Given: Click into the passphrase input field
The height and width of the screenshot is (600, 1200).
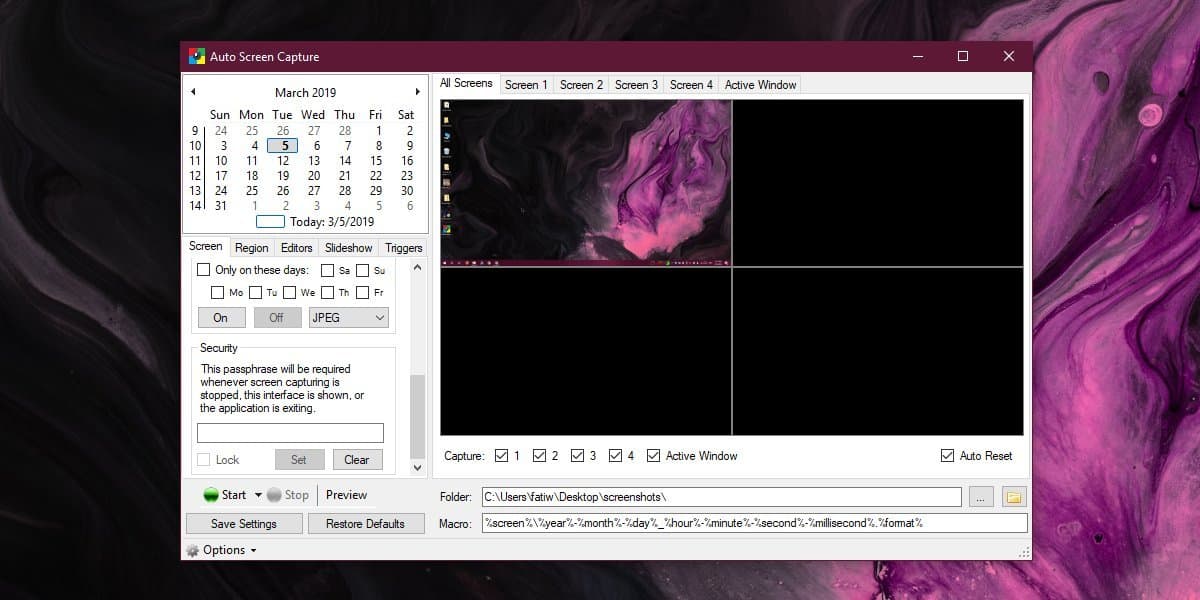Looking at the screenshot, I should [290, 433].
